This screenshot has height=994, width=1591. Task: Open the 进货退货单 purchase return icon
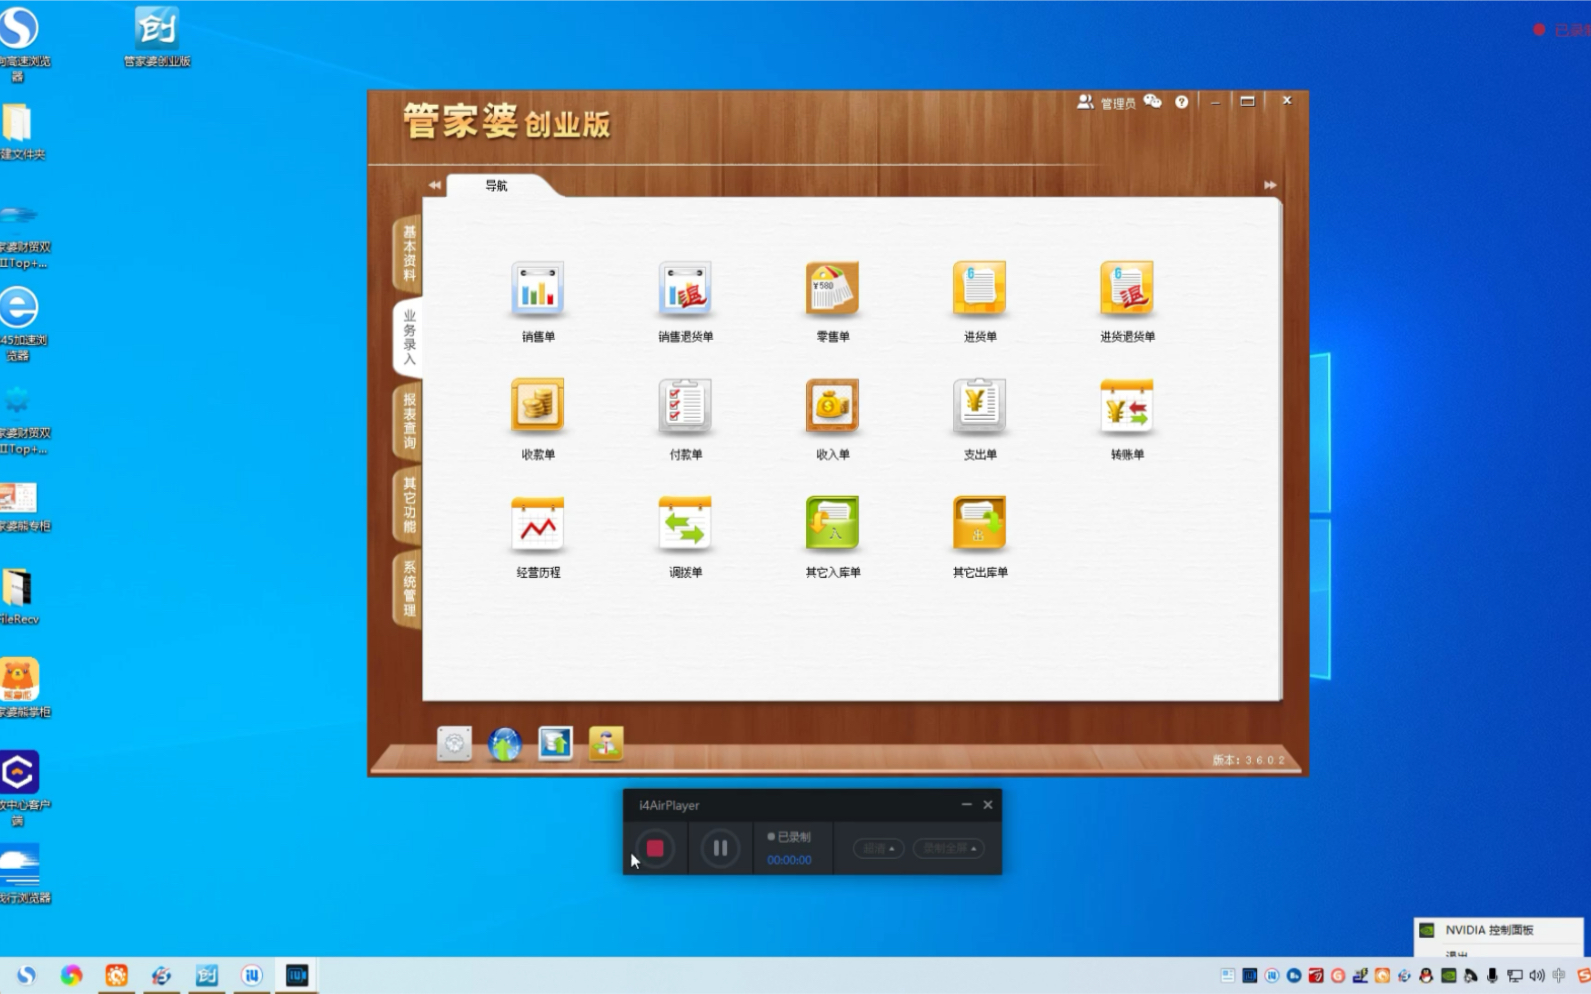point(1127,289)
